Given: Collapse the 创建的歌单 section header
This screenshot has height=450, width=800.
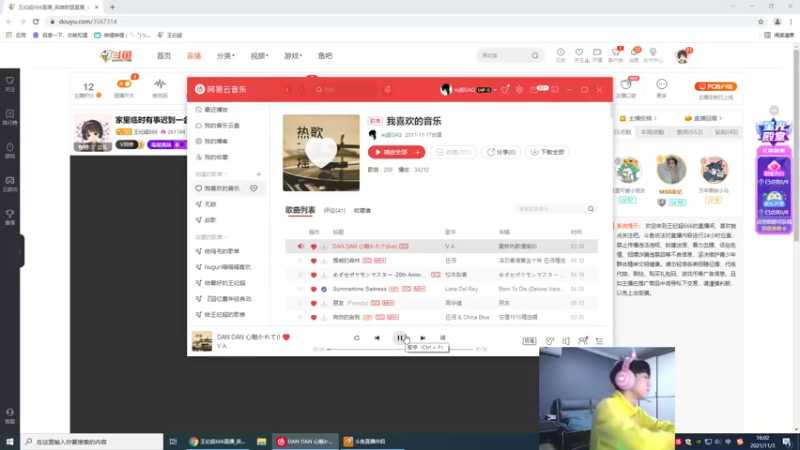Looking at the screenshot, I should 211,174.
